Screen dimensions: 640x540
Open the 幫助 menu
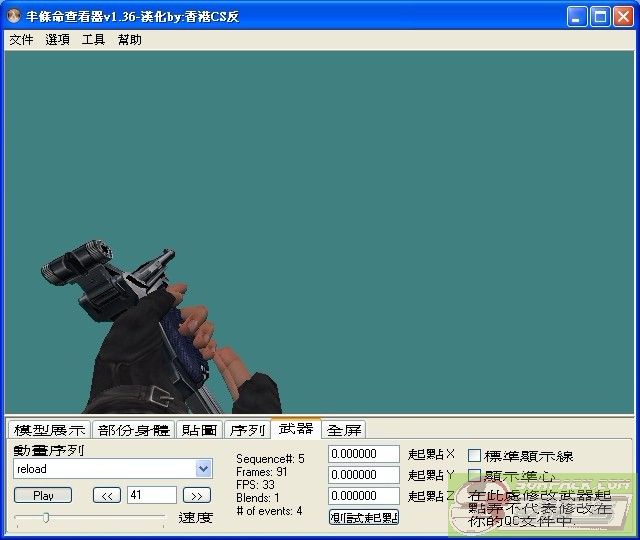[129, 40]
